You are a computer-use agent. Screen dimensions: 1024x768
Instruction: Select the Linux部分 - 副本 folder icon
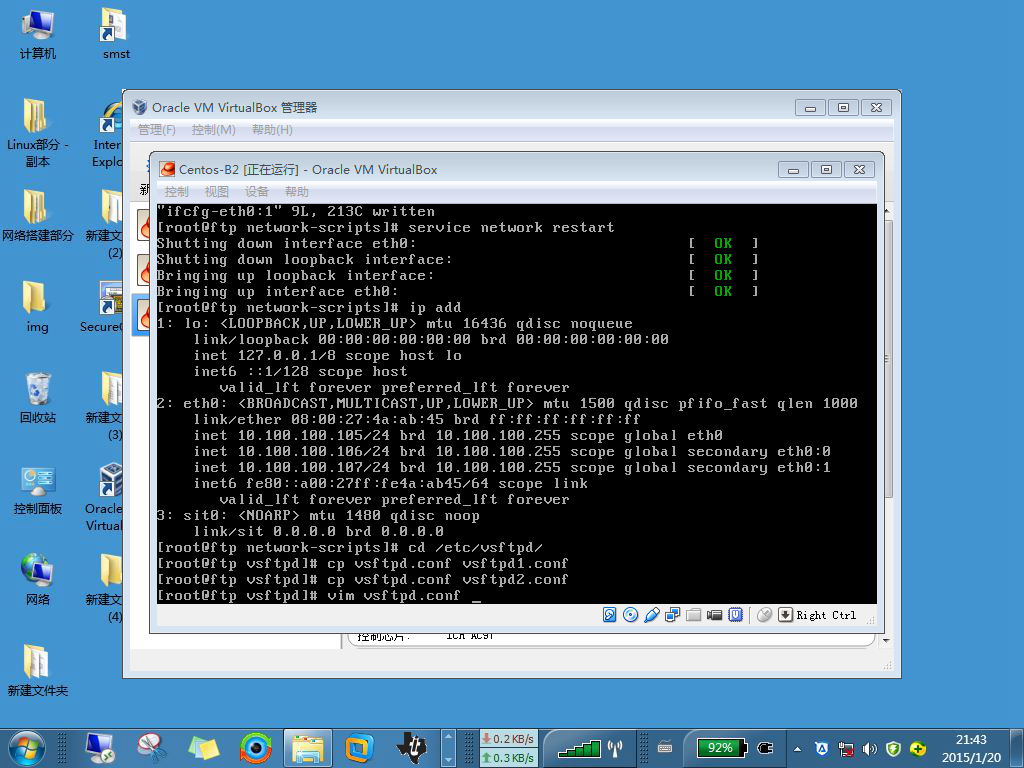(38, 133)
